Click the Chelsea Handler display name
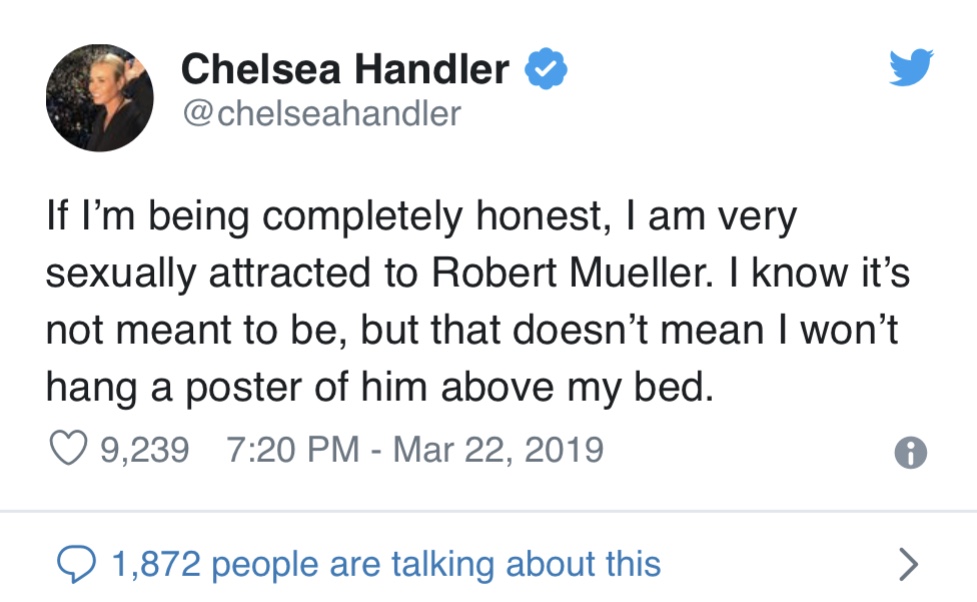 345,69
